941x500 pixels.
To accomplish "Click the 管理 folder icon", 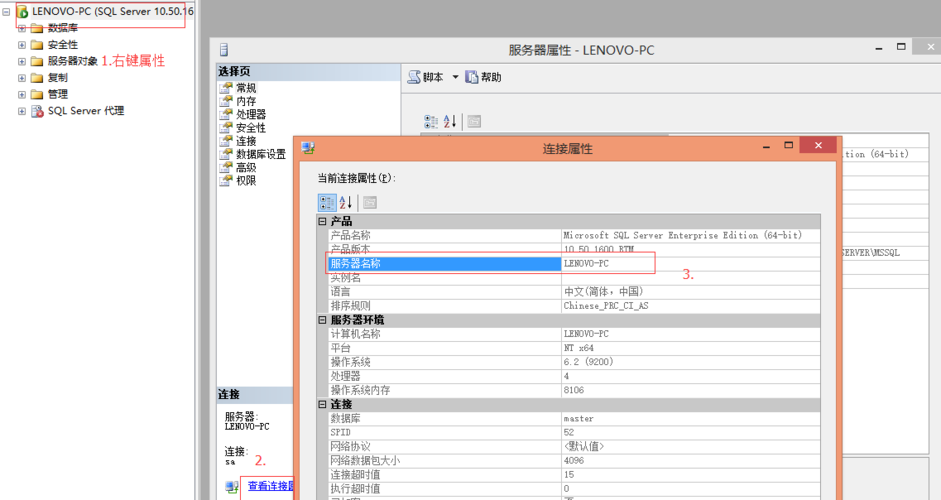I will pyautogui.click(x=37, y=94).
